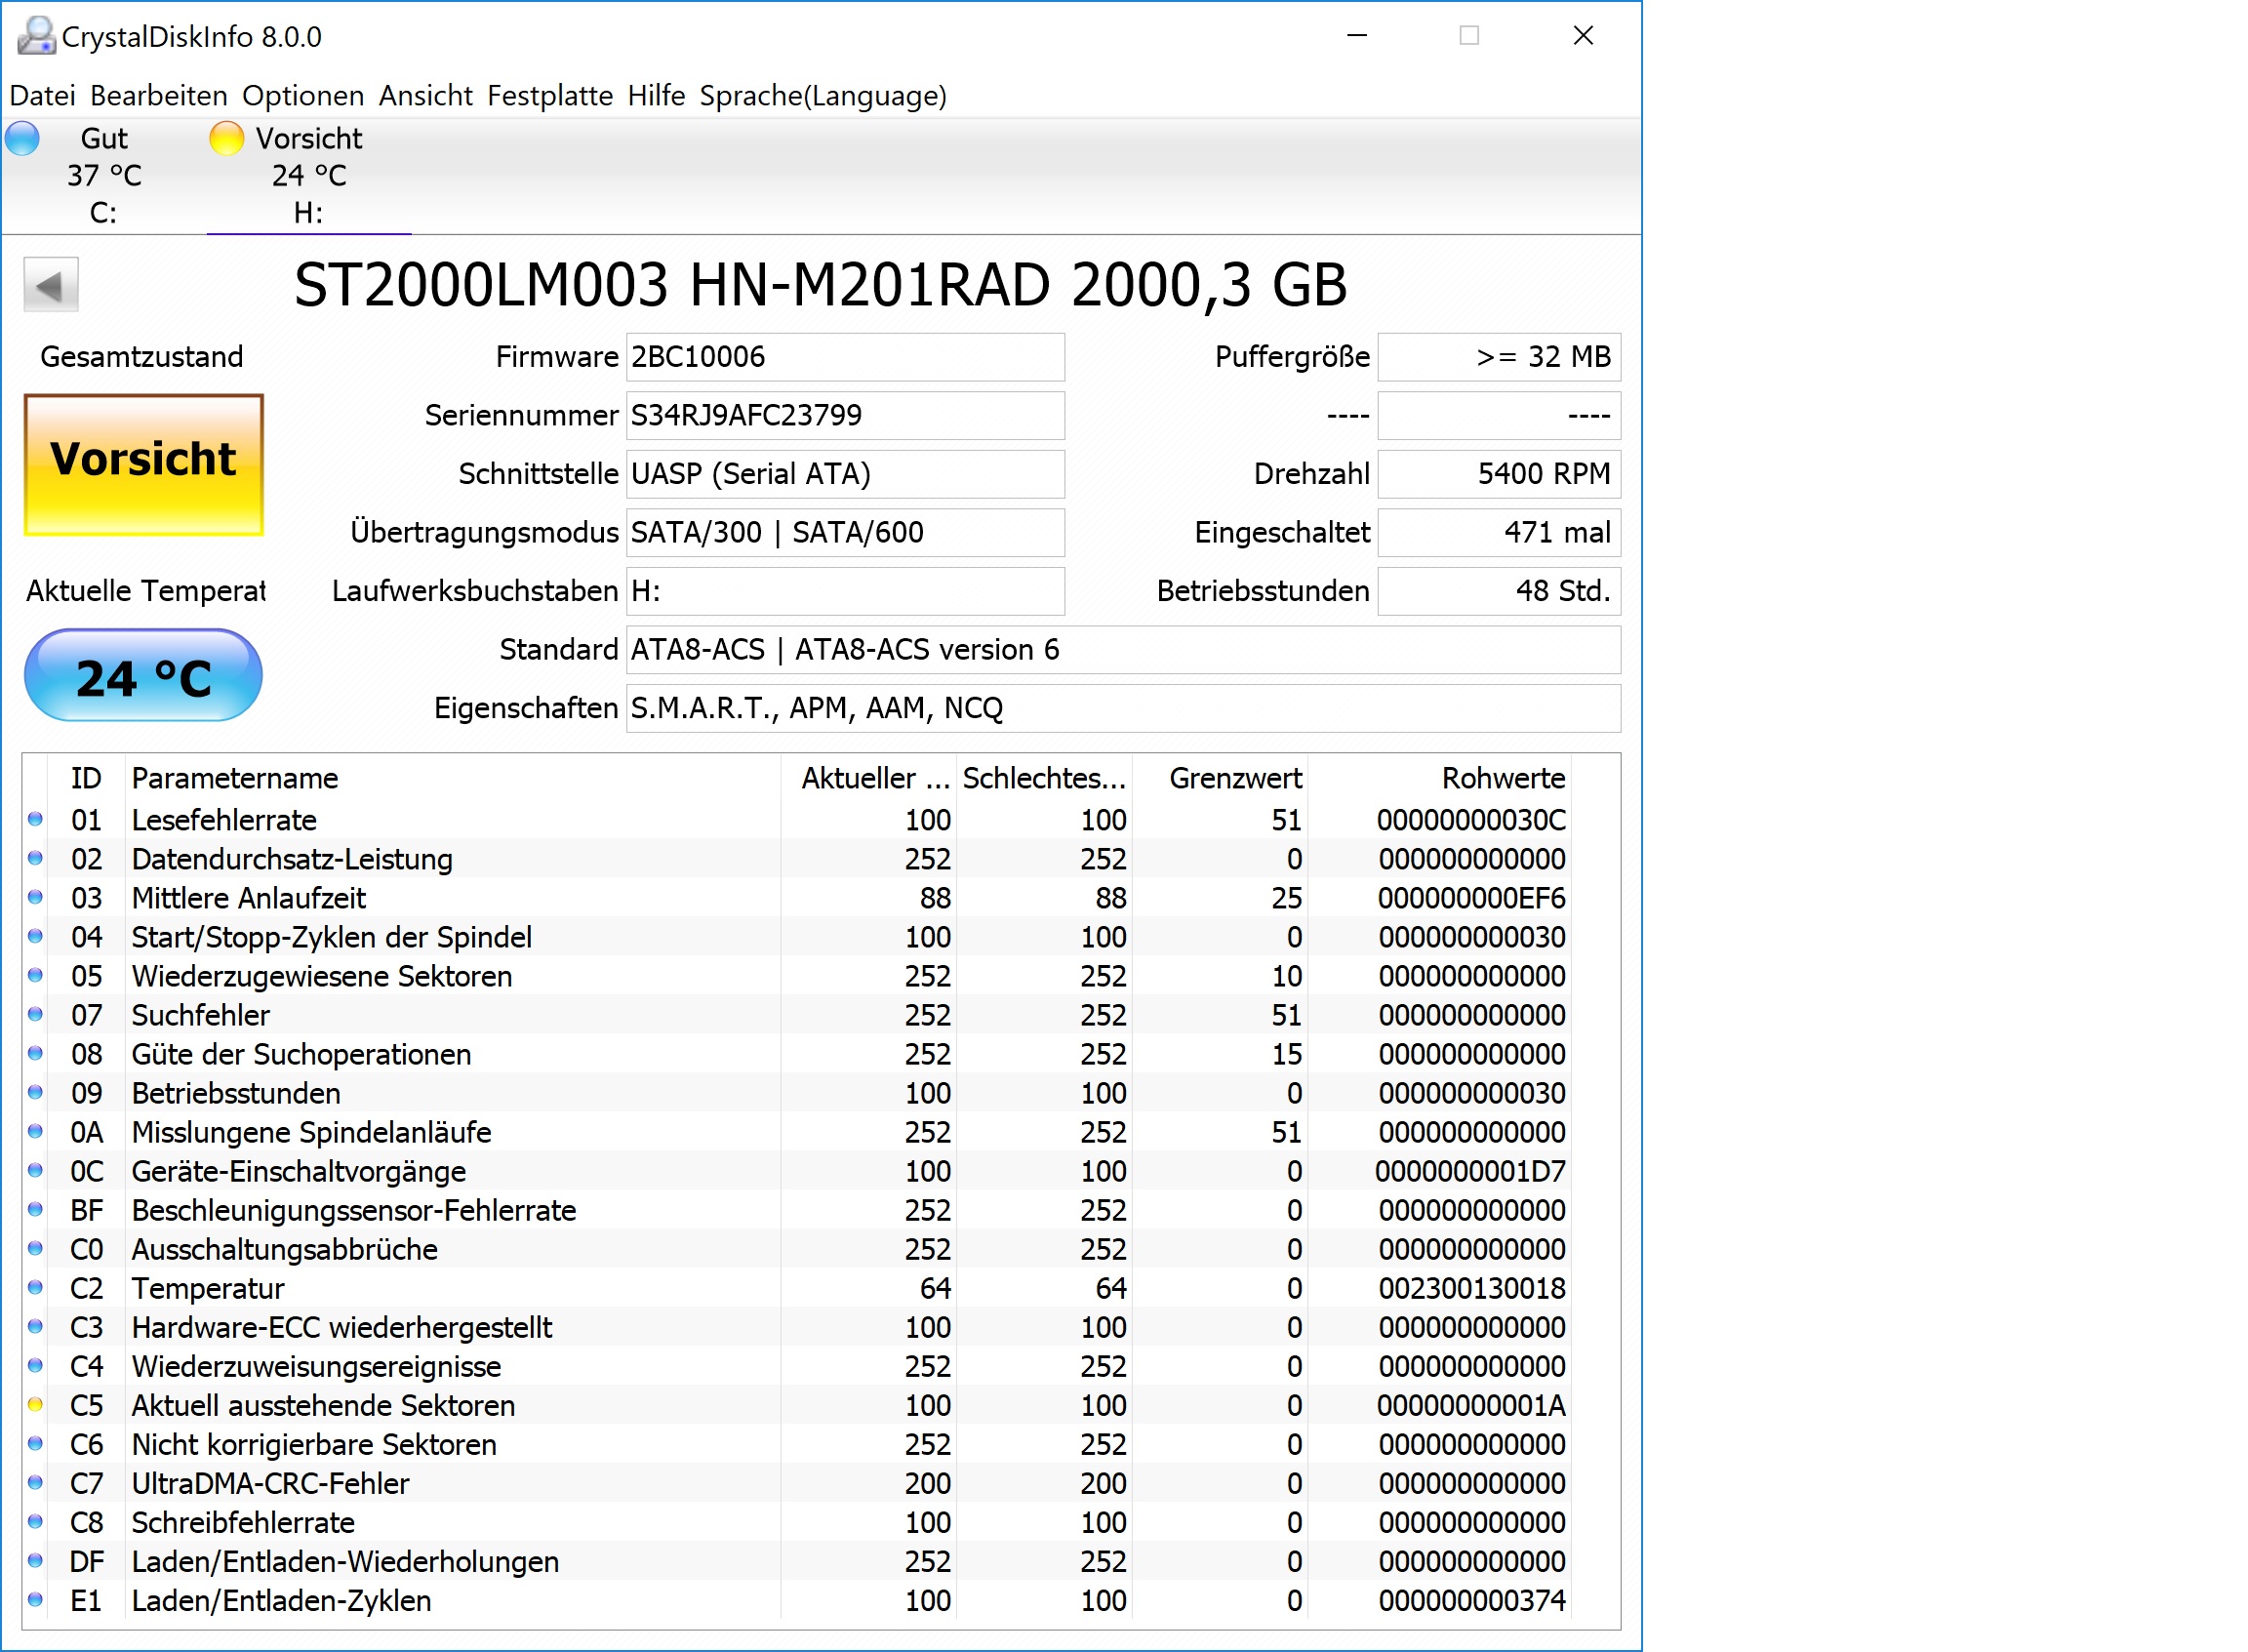This screenshot has width=2248, height=1652.
Task: Click the CrystalDiskInfo app icon in title bar
Action: tap(36, 36)
